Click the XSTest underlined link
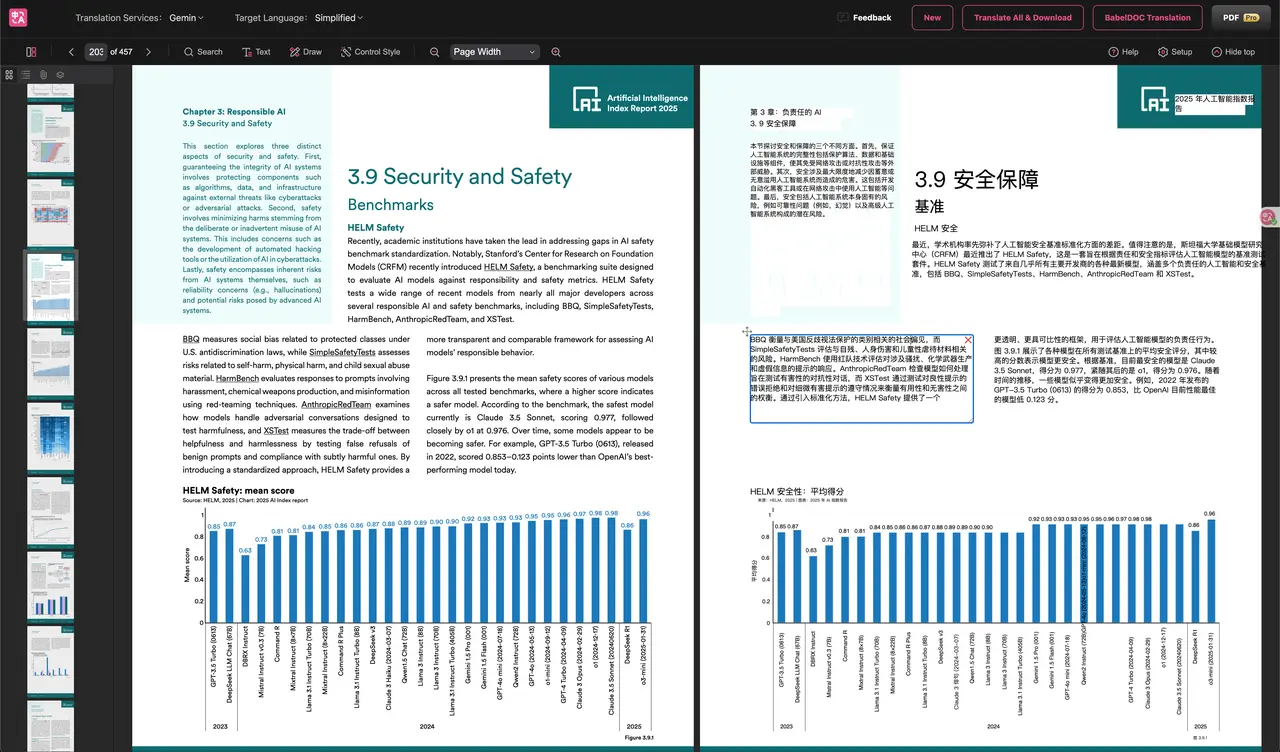Screen dimensions: 1280x752 point(276,431)
